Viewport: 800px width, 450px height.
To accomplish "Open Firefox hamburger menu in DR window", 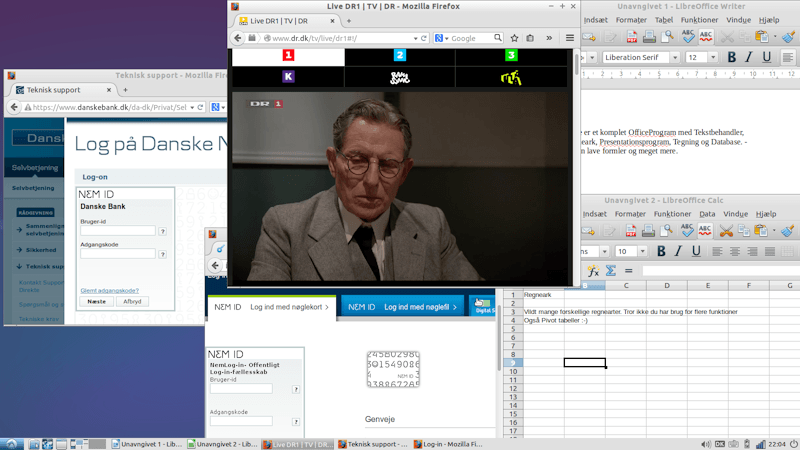I will tap(570, 38).
